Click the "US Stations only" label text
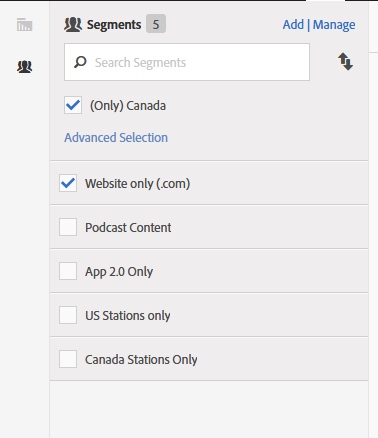378x438 pixels. coord(128,315)
